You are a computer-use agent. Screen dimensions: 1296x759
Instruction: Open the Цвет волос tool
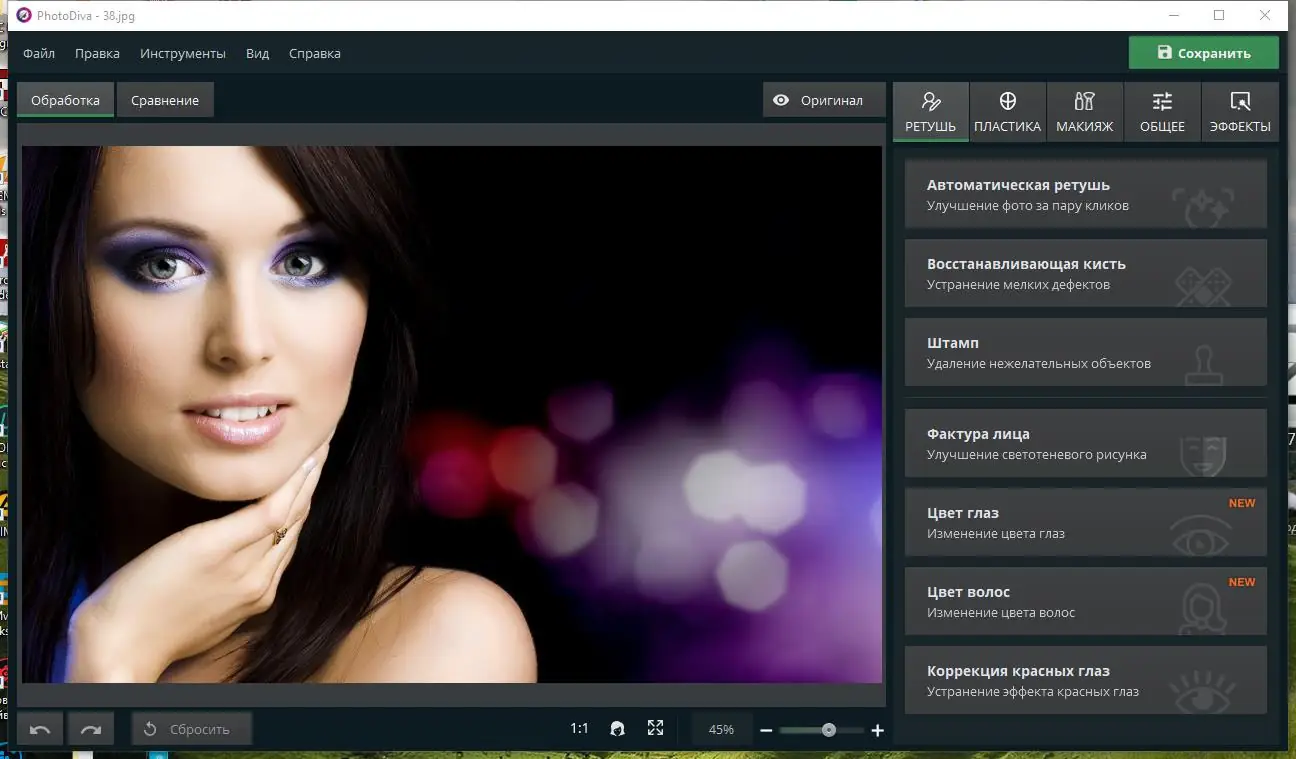pos(1086,601)
